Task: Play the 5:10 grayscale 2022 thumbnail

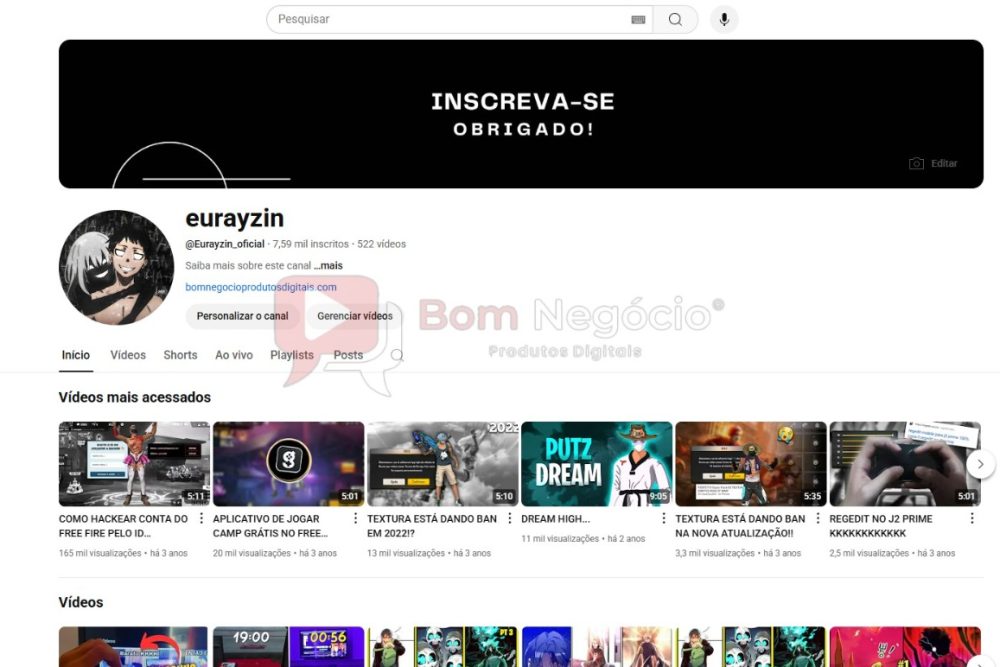Action: coord(443,464)
